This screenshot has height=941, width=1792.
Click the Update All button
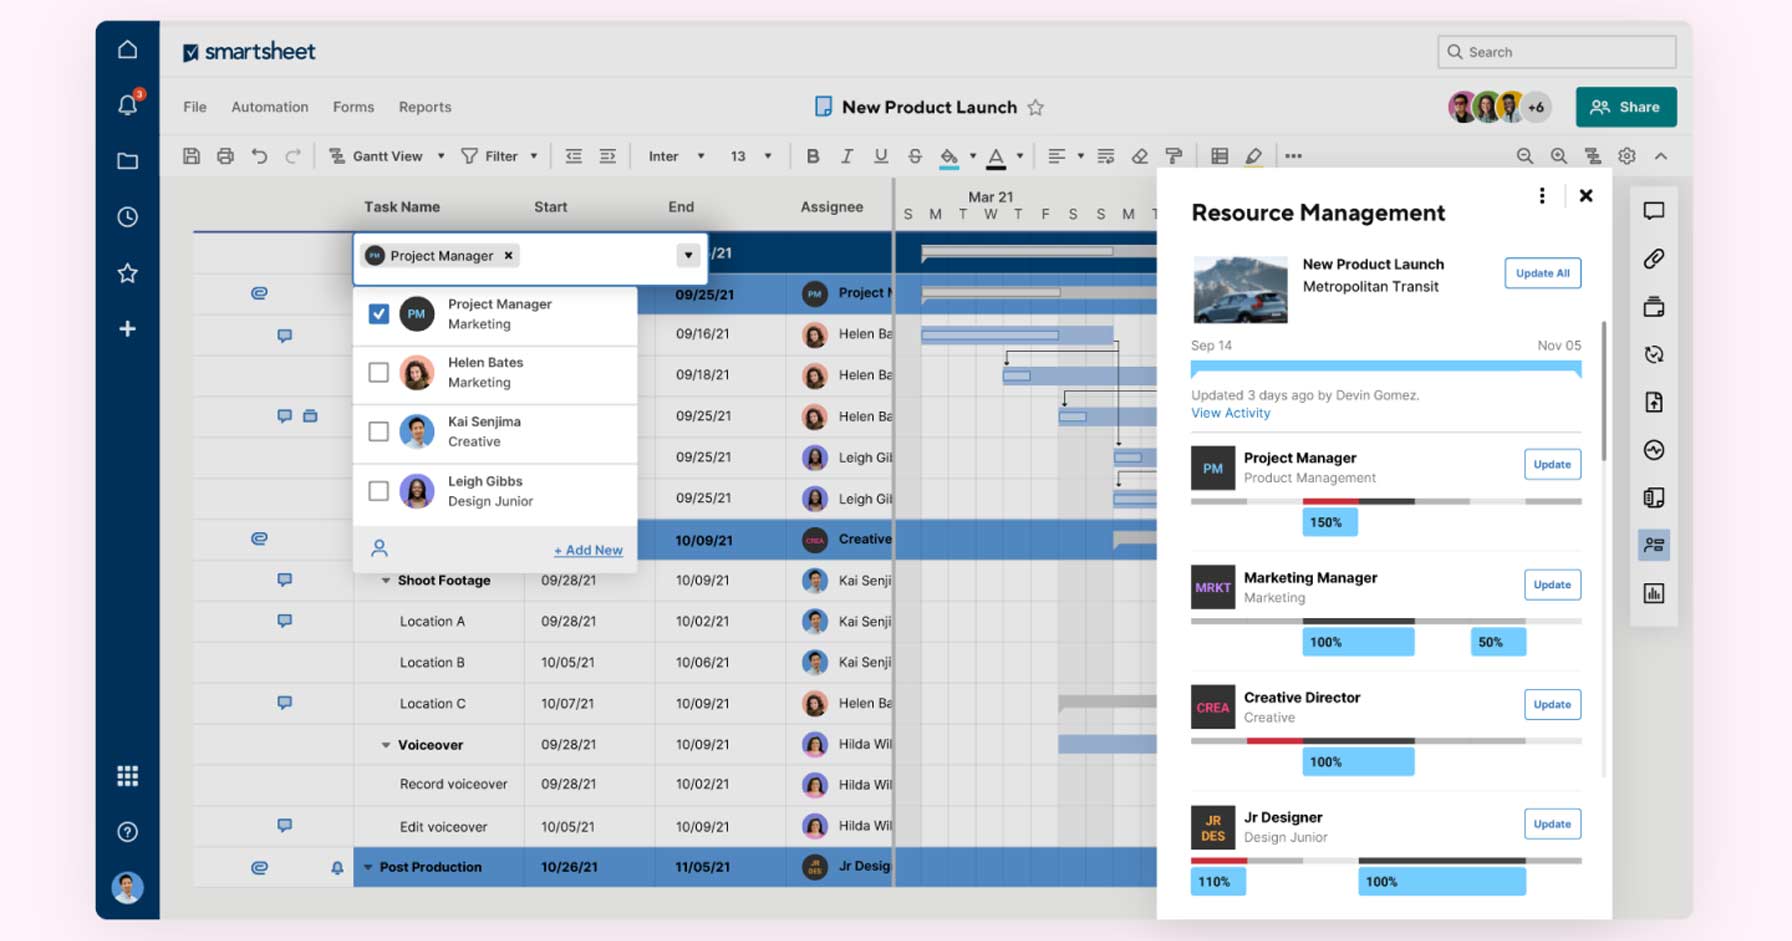click(1542, 273)
